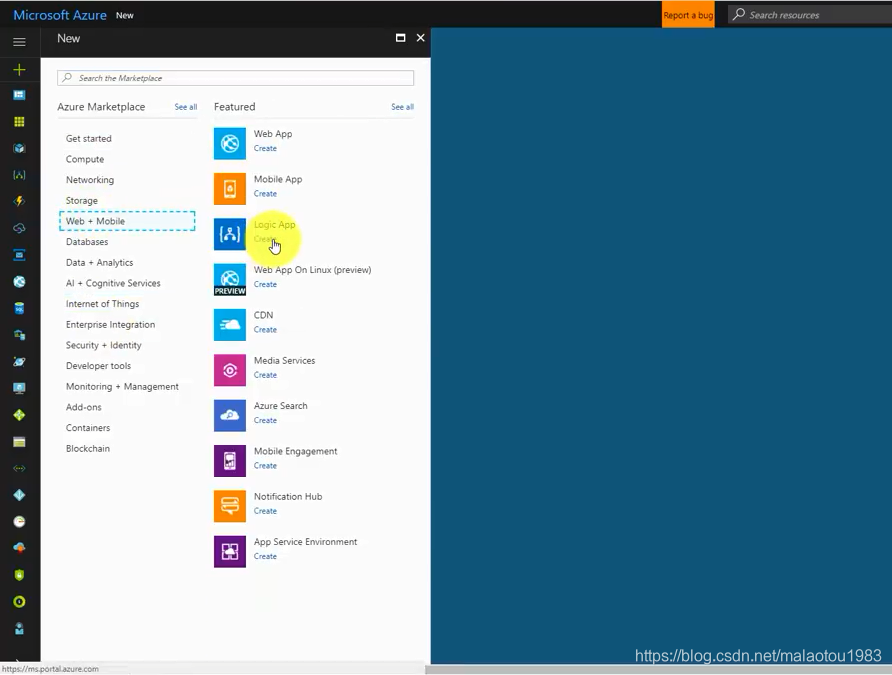This screenshot has height=675, width=892.
Task: Click the Azure Search tile icon
Action: 230,415
